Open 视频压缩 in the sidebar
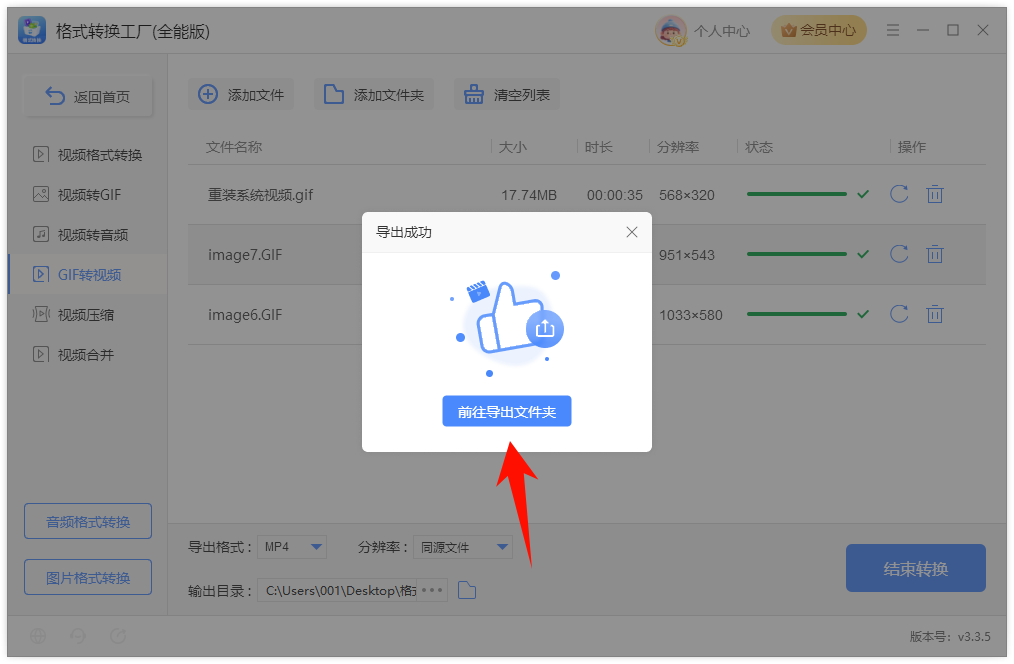This screenshot has height=664, width=1014. pos(87,315)
